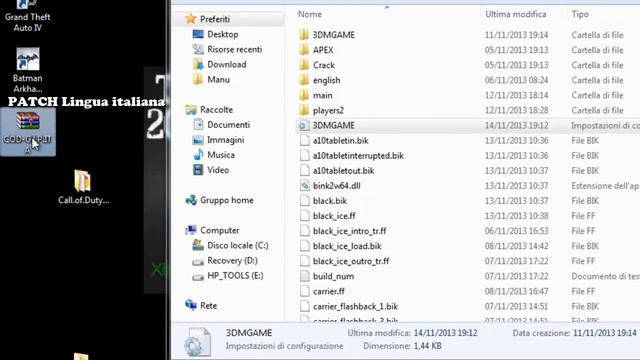Screen dimensions: 640x360
Task: Select the Call.of.Duty folder on desktop
Action: 83,187
